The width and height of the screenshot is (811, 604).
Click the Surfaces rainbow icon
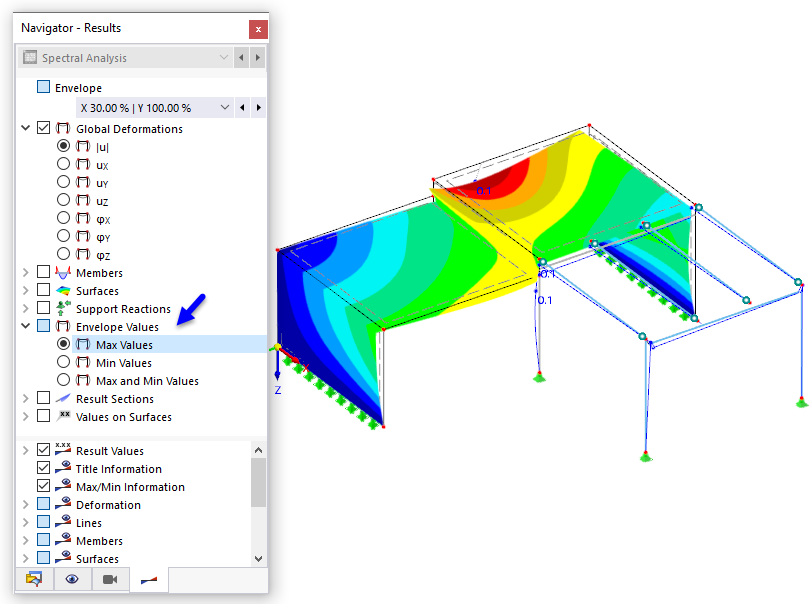63,291
